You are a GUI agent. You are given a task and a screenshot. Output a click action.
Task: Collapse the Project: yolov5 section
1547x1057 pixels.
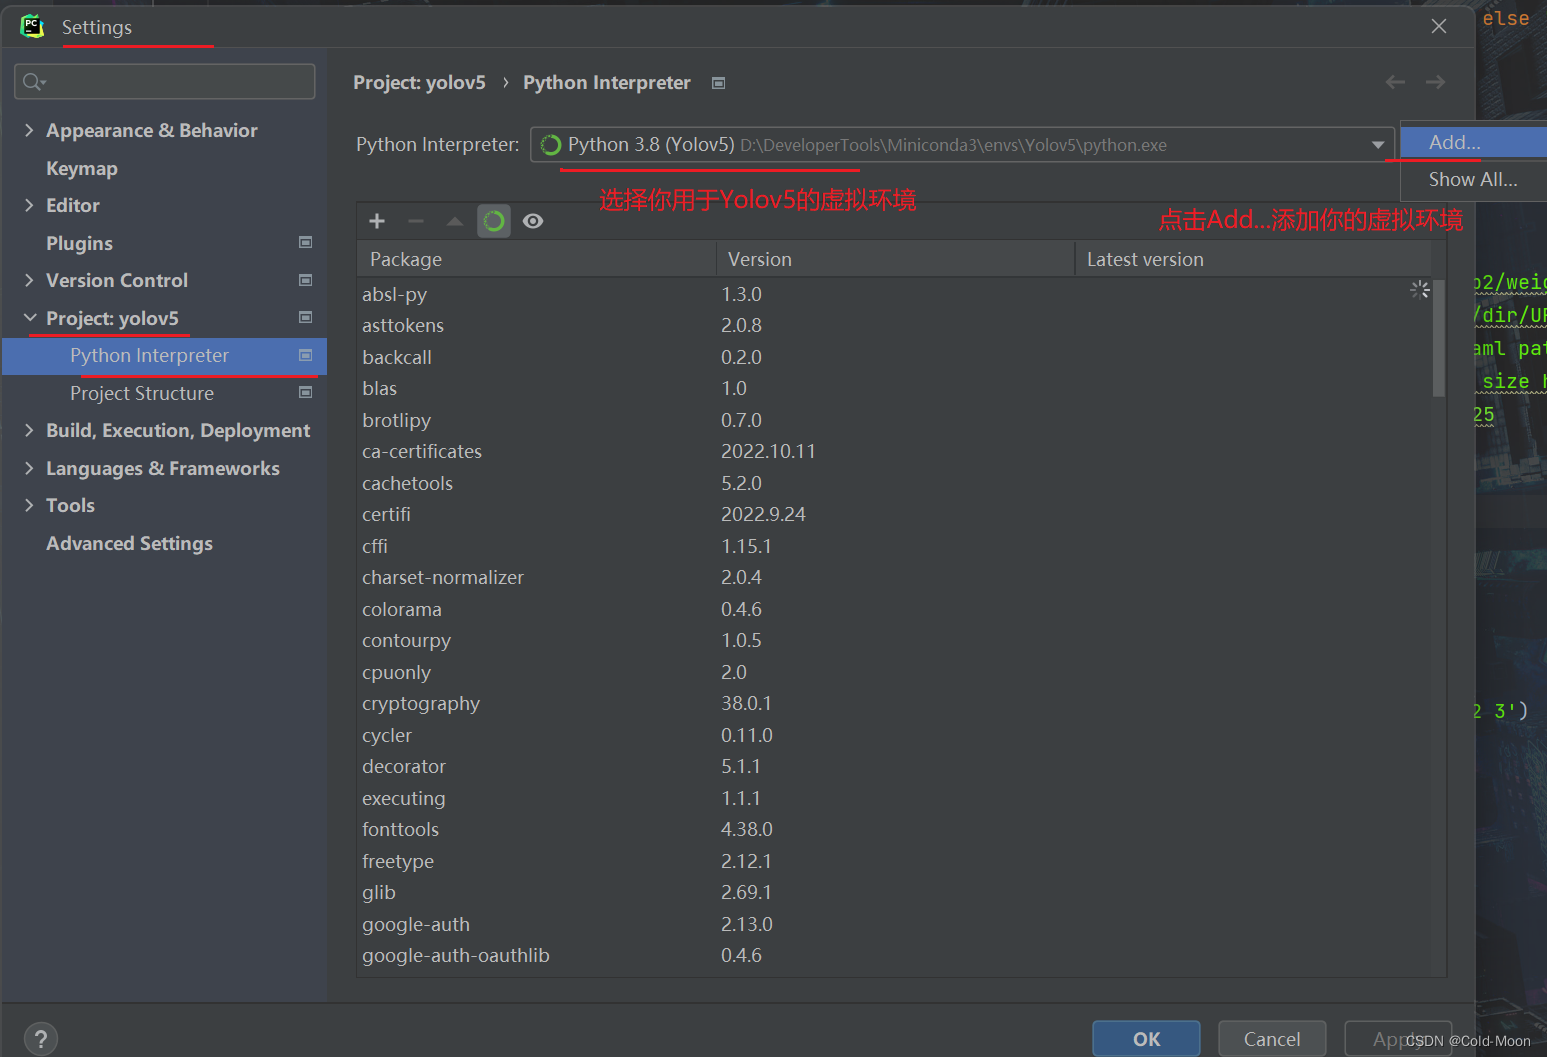point(29,318)
